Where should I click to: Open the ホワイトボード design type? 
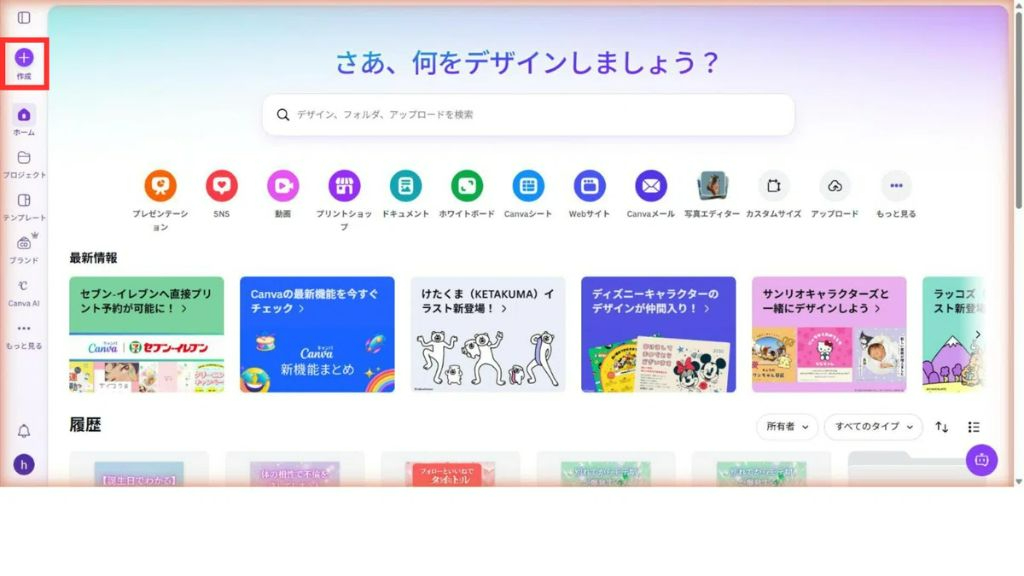[467, 186]
